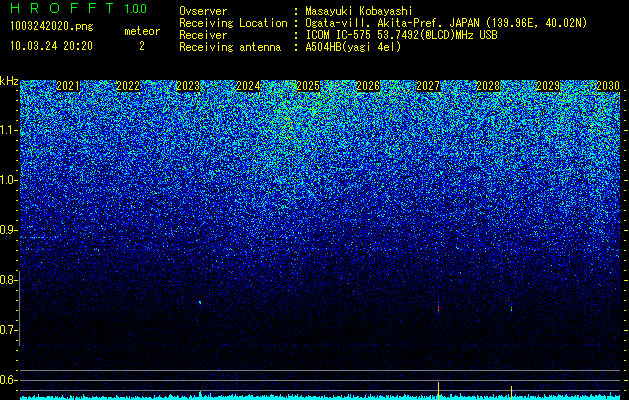Click the Receiver field label

click(x=203, y=35)
